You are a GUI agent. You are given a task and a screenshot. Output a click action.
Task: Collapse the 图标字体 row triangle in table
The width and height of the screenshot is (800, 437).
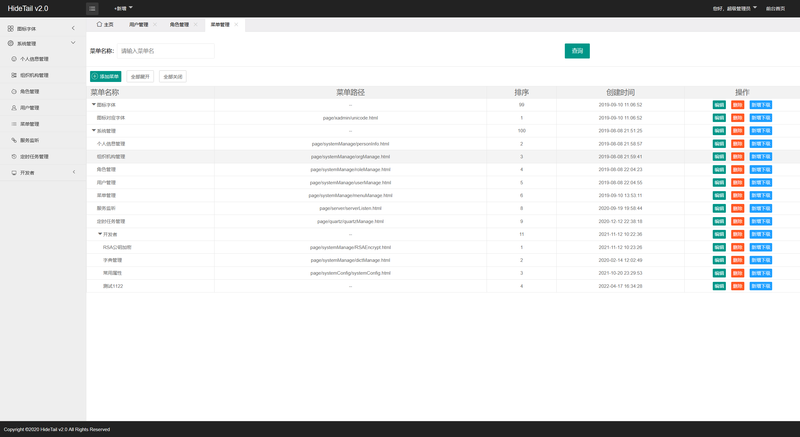tap(94, 105)
